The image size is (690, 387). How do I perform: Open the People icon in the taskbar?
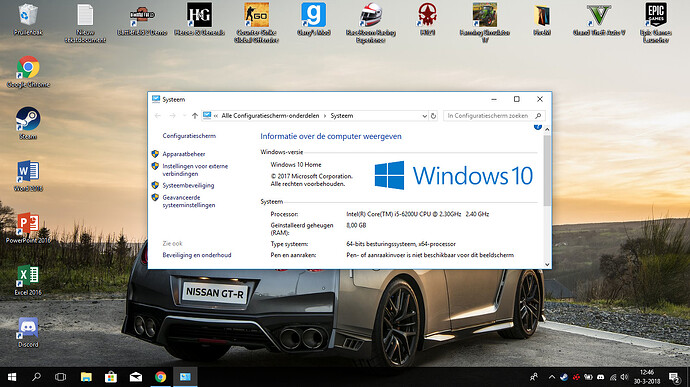[x=534, y=377]
